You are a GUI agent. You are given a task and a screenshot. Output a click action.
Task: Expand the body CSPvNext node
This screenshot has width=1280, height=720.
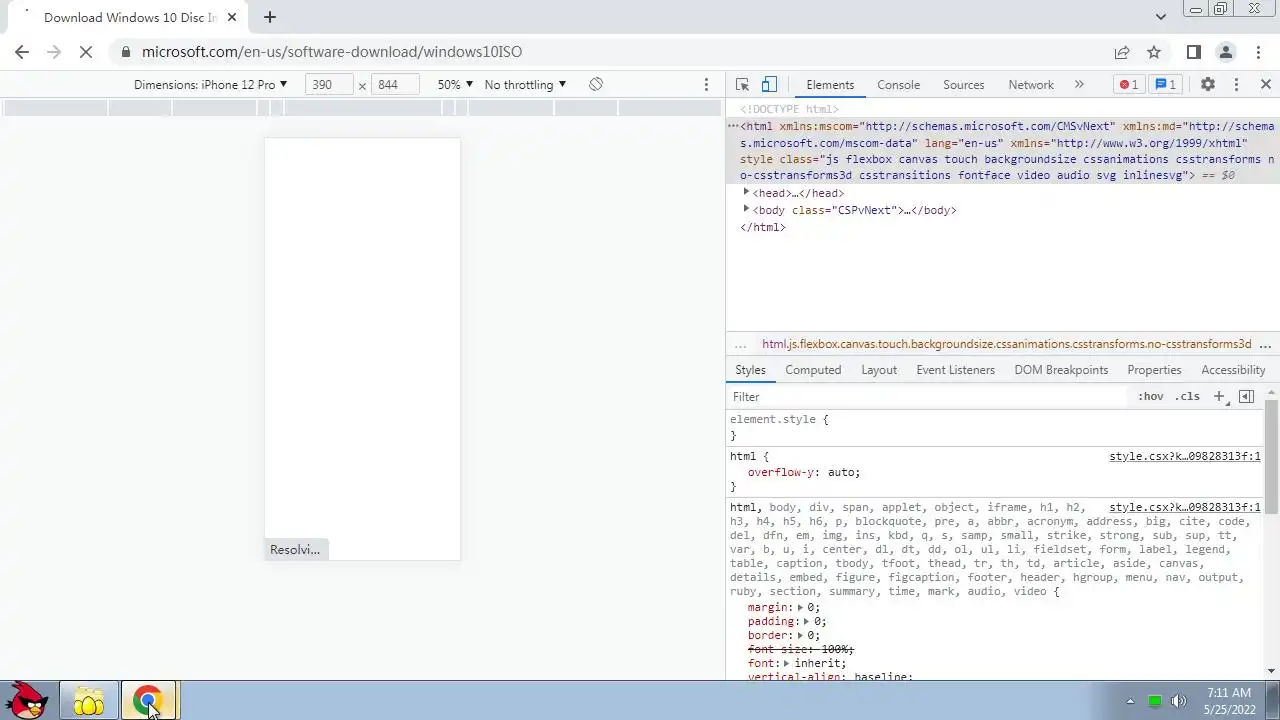pyautogui.click(x=746, y=210)
